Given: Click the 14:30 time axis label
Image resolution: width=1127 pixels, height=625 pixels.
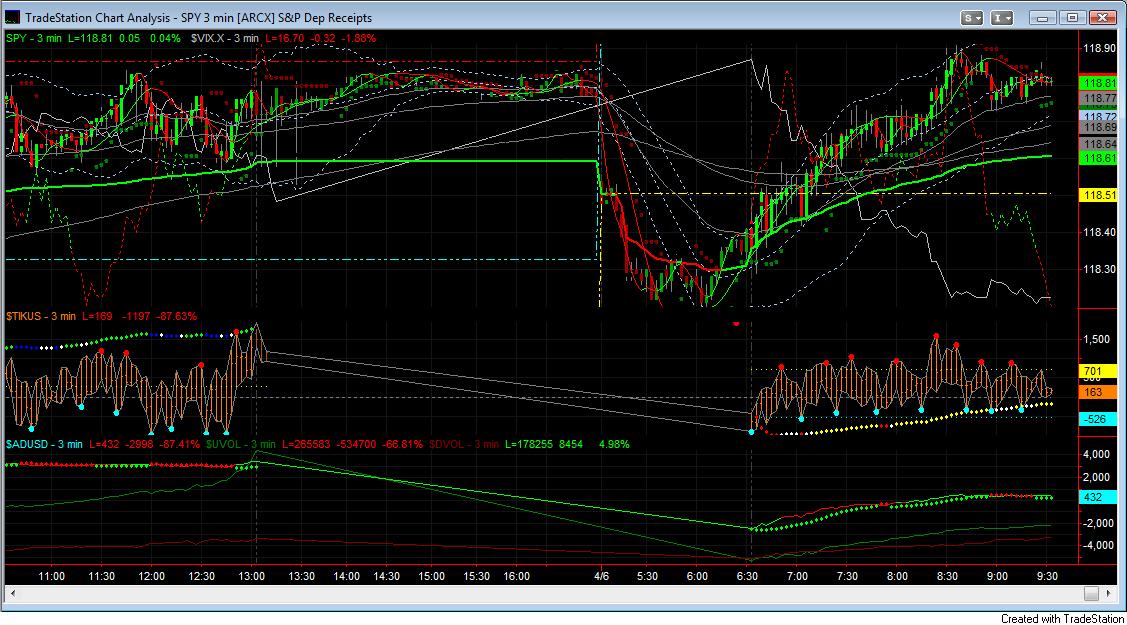Looking at the screenshot, I should pyautogui.click(x=387, y=576).
